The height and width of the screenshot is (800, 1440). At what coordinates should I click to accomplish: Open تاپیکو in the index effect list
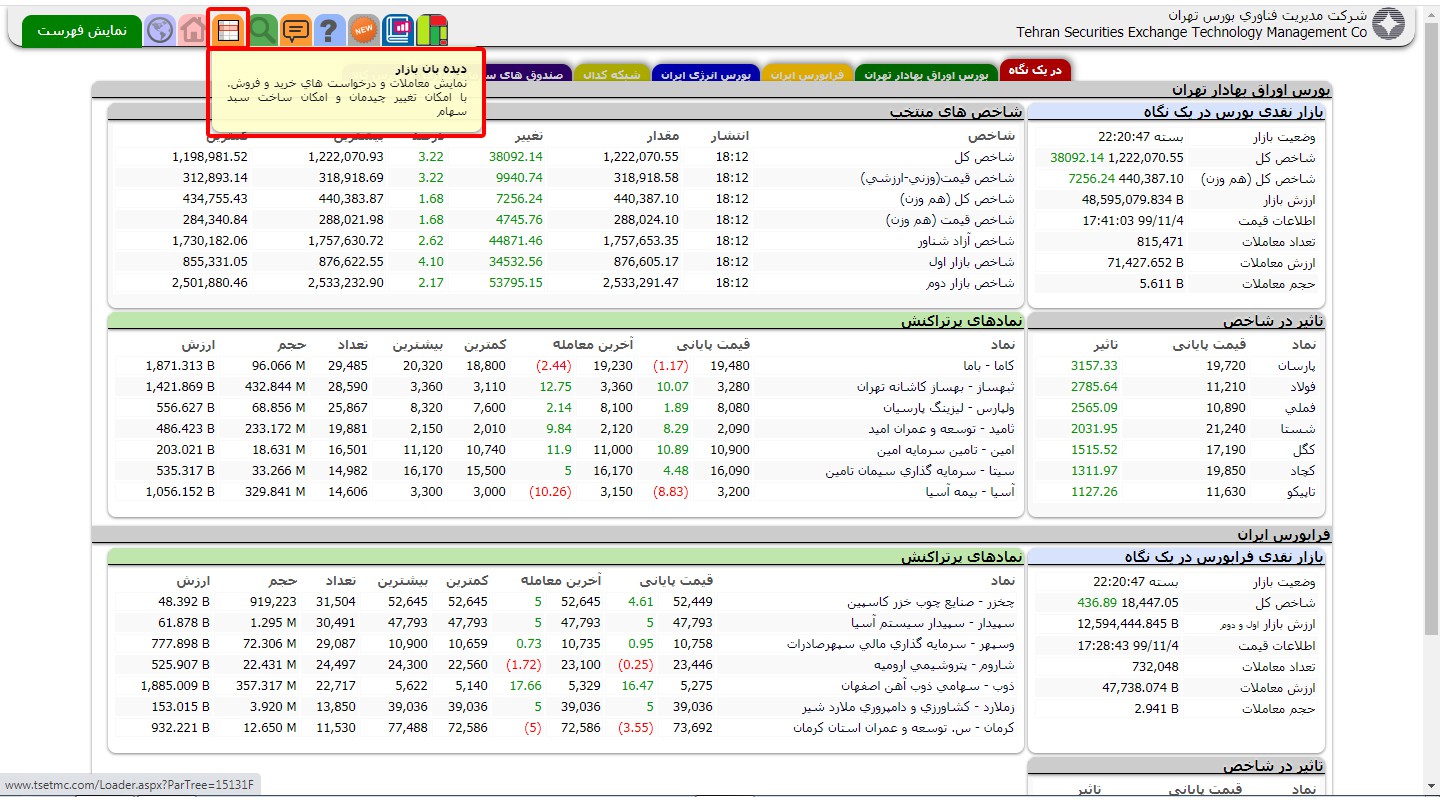click(x=1299, y=492)
